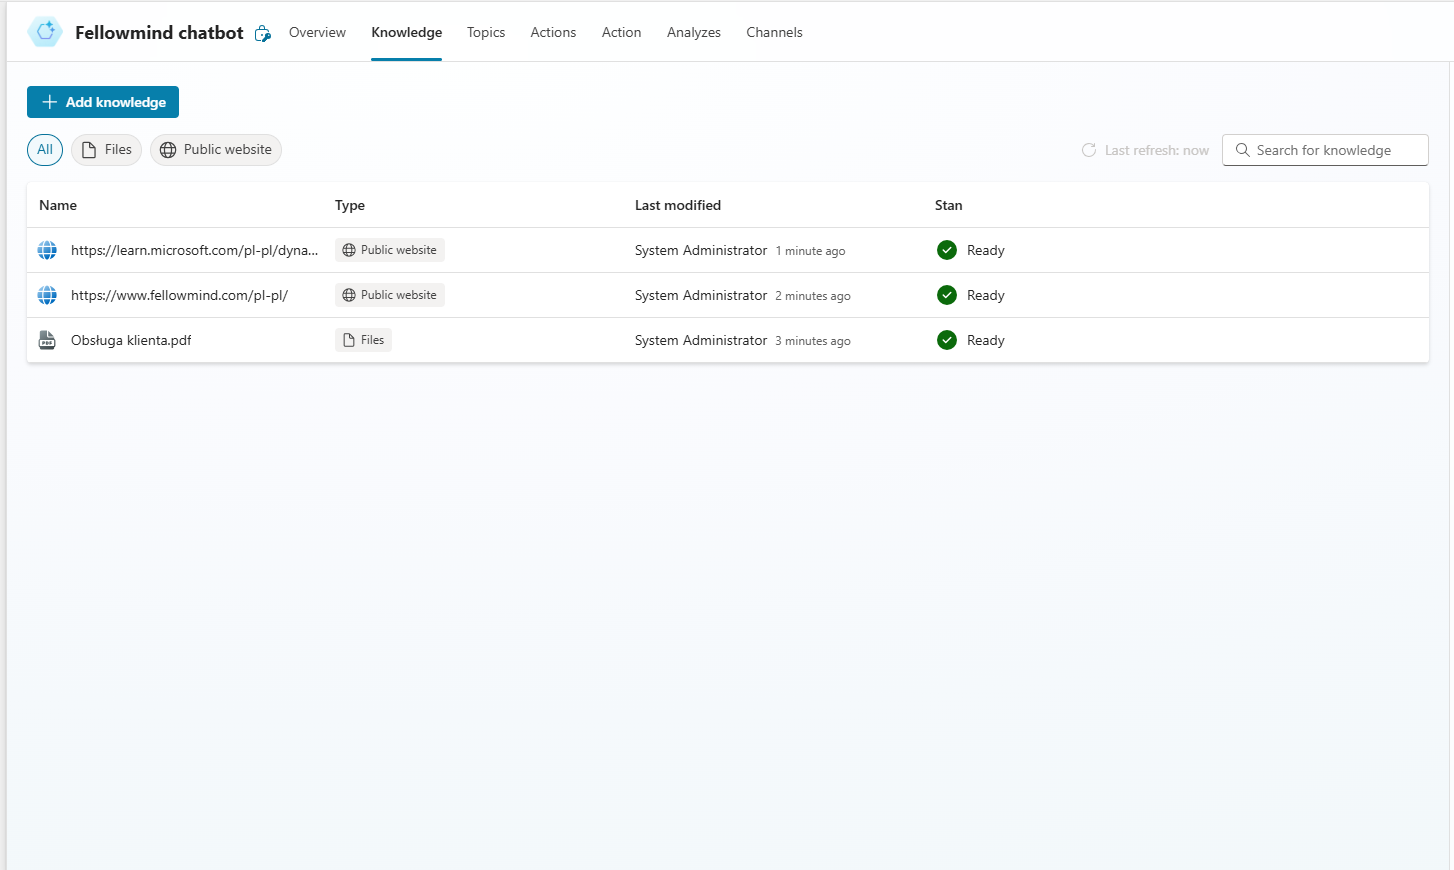The width and height of the screenshot is (1454, 870).
Task: Click the '3 minutes ago' timestamp
Action: tap(813, 341)
